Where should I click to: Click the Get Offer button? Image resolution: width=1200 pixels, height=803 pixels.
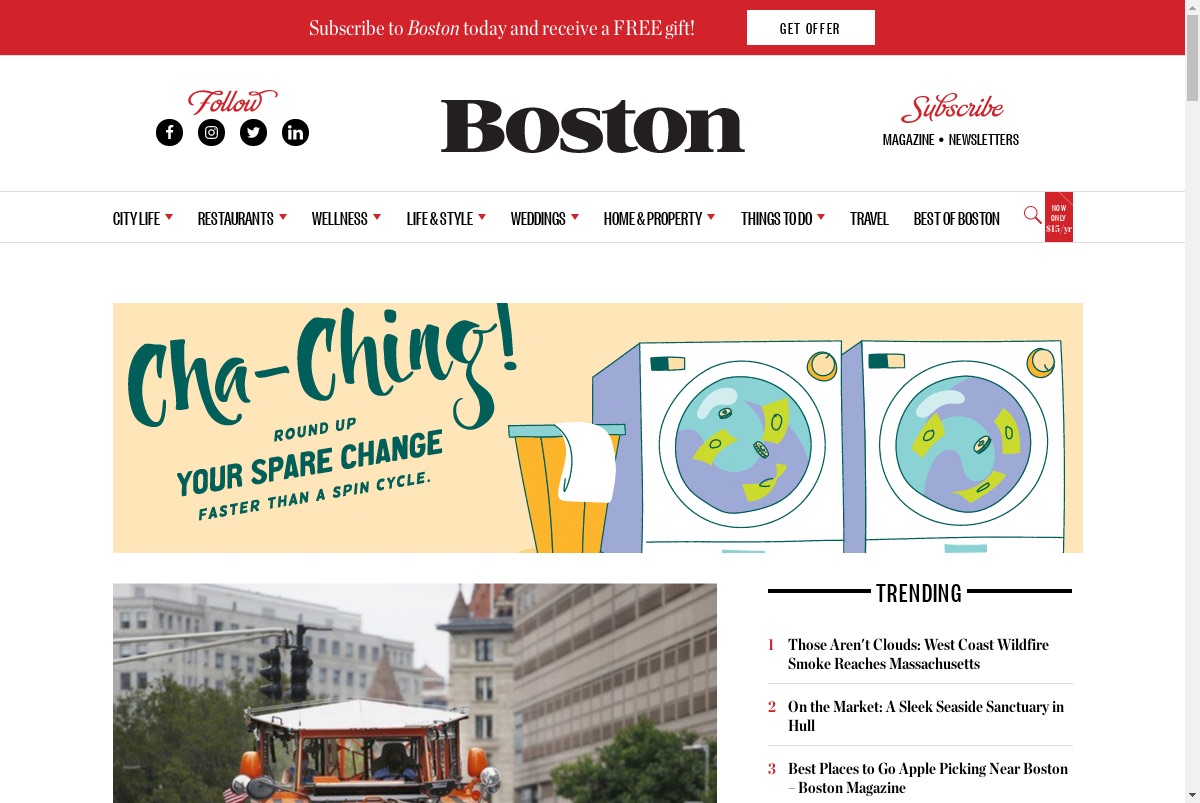coord(811,28)
